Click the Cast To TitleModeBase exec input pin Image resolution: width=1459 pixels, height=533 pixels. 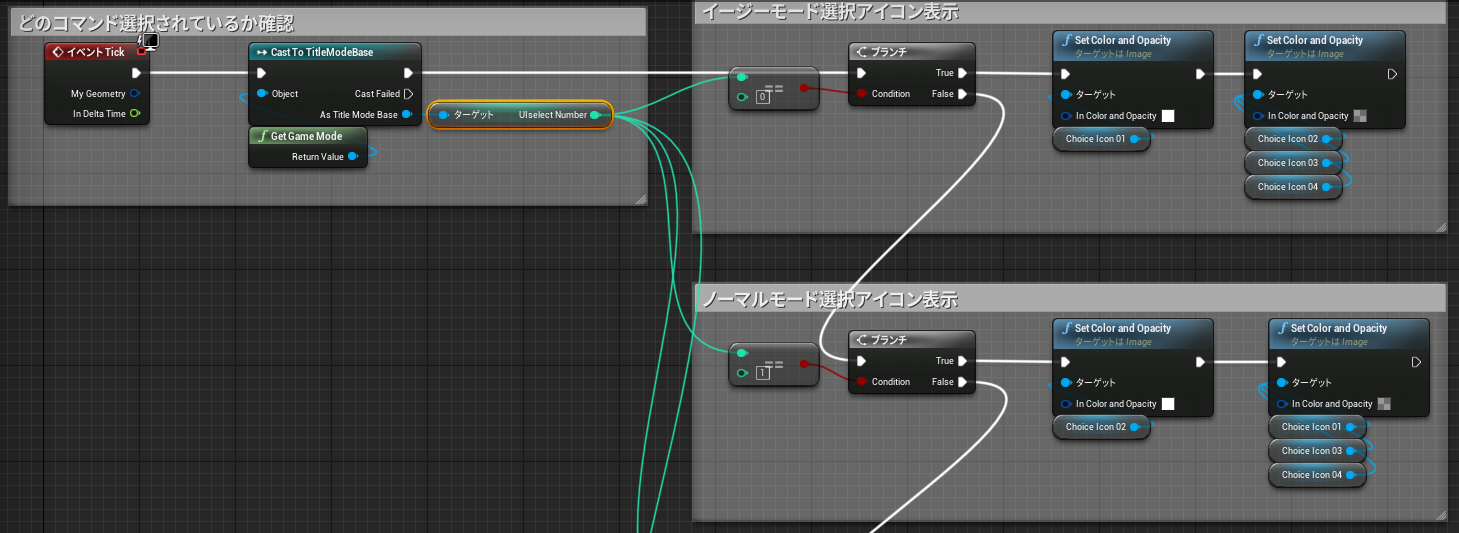[262, 73]
